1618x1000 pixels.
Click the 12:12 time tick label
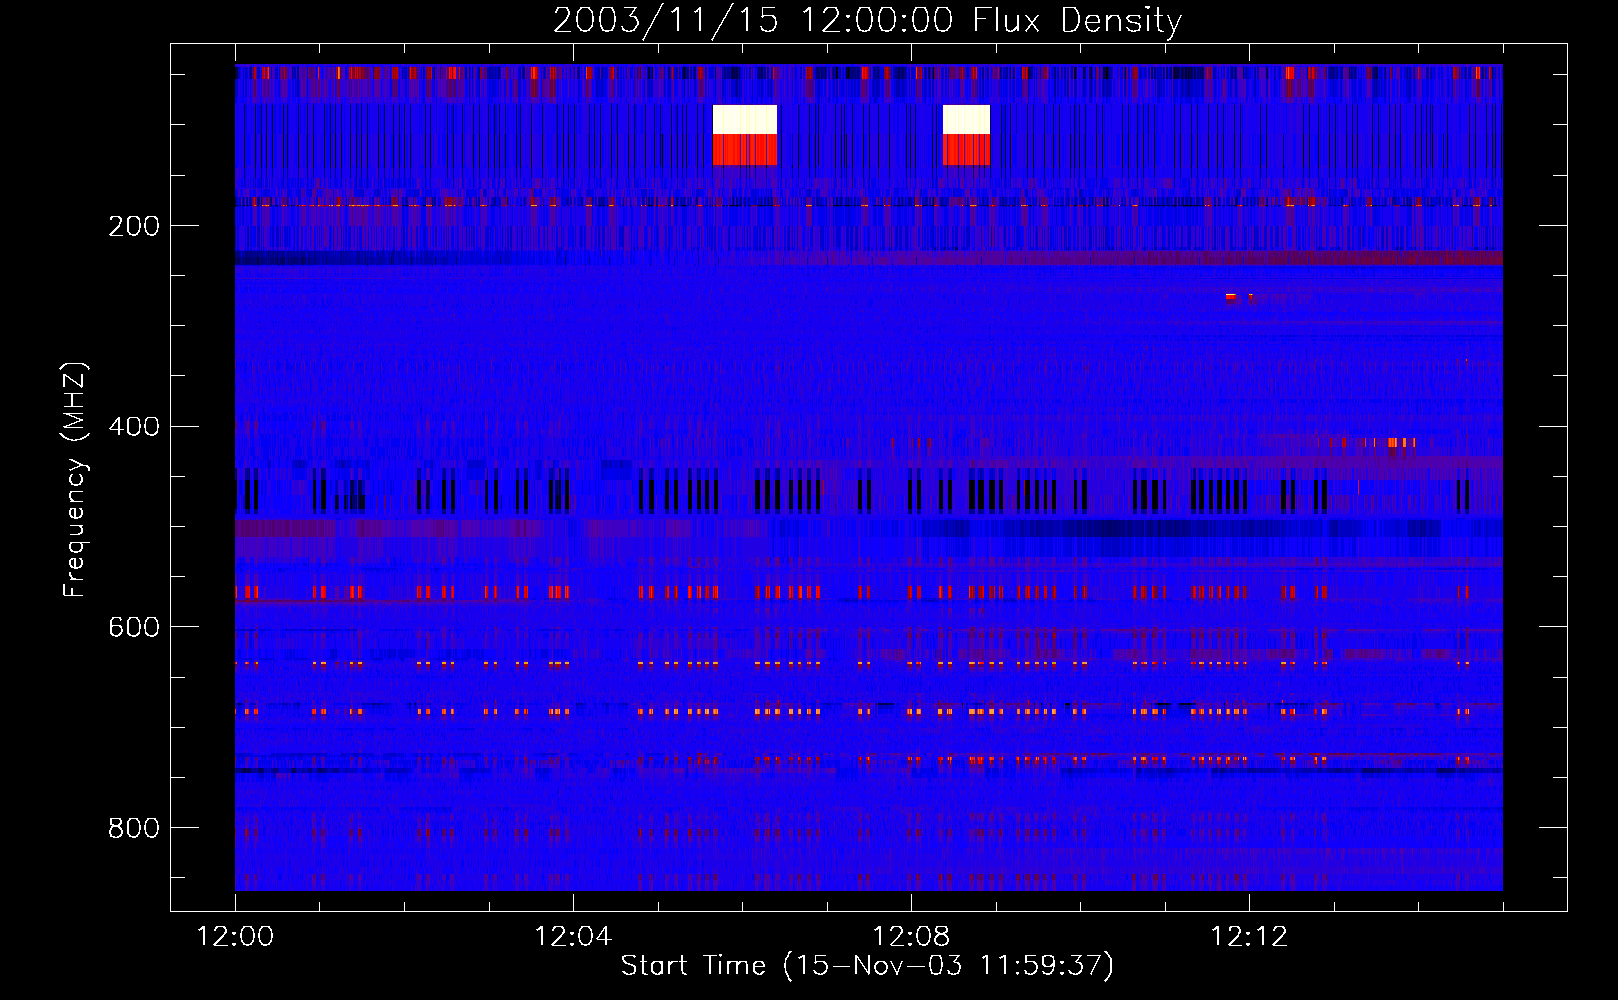pos(1249,937)
